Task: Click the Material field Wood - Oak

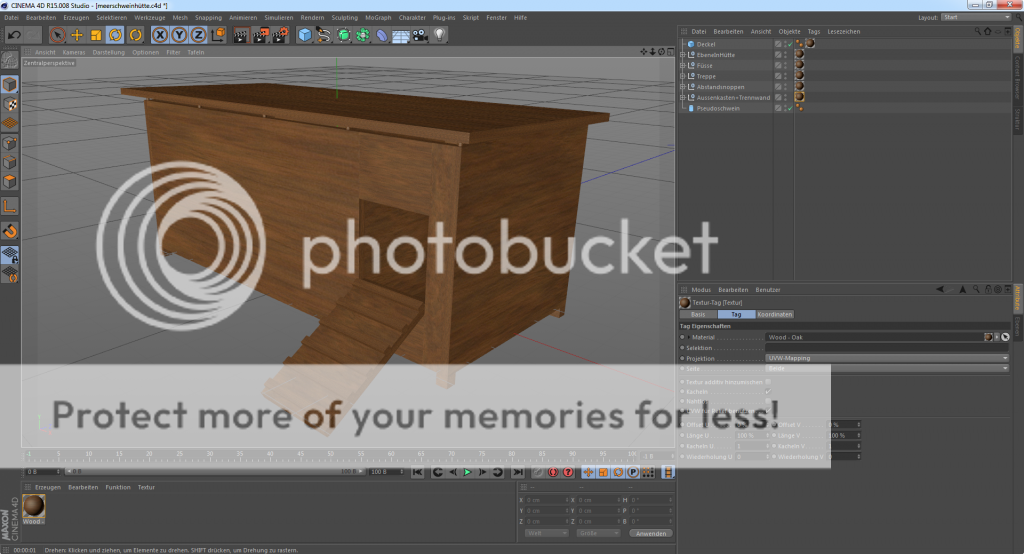Action: coord(874,337)
